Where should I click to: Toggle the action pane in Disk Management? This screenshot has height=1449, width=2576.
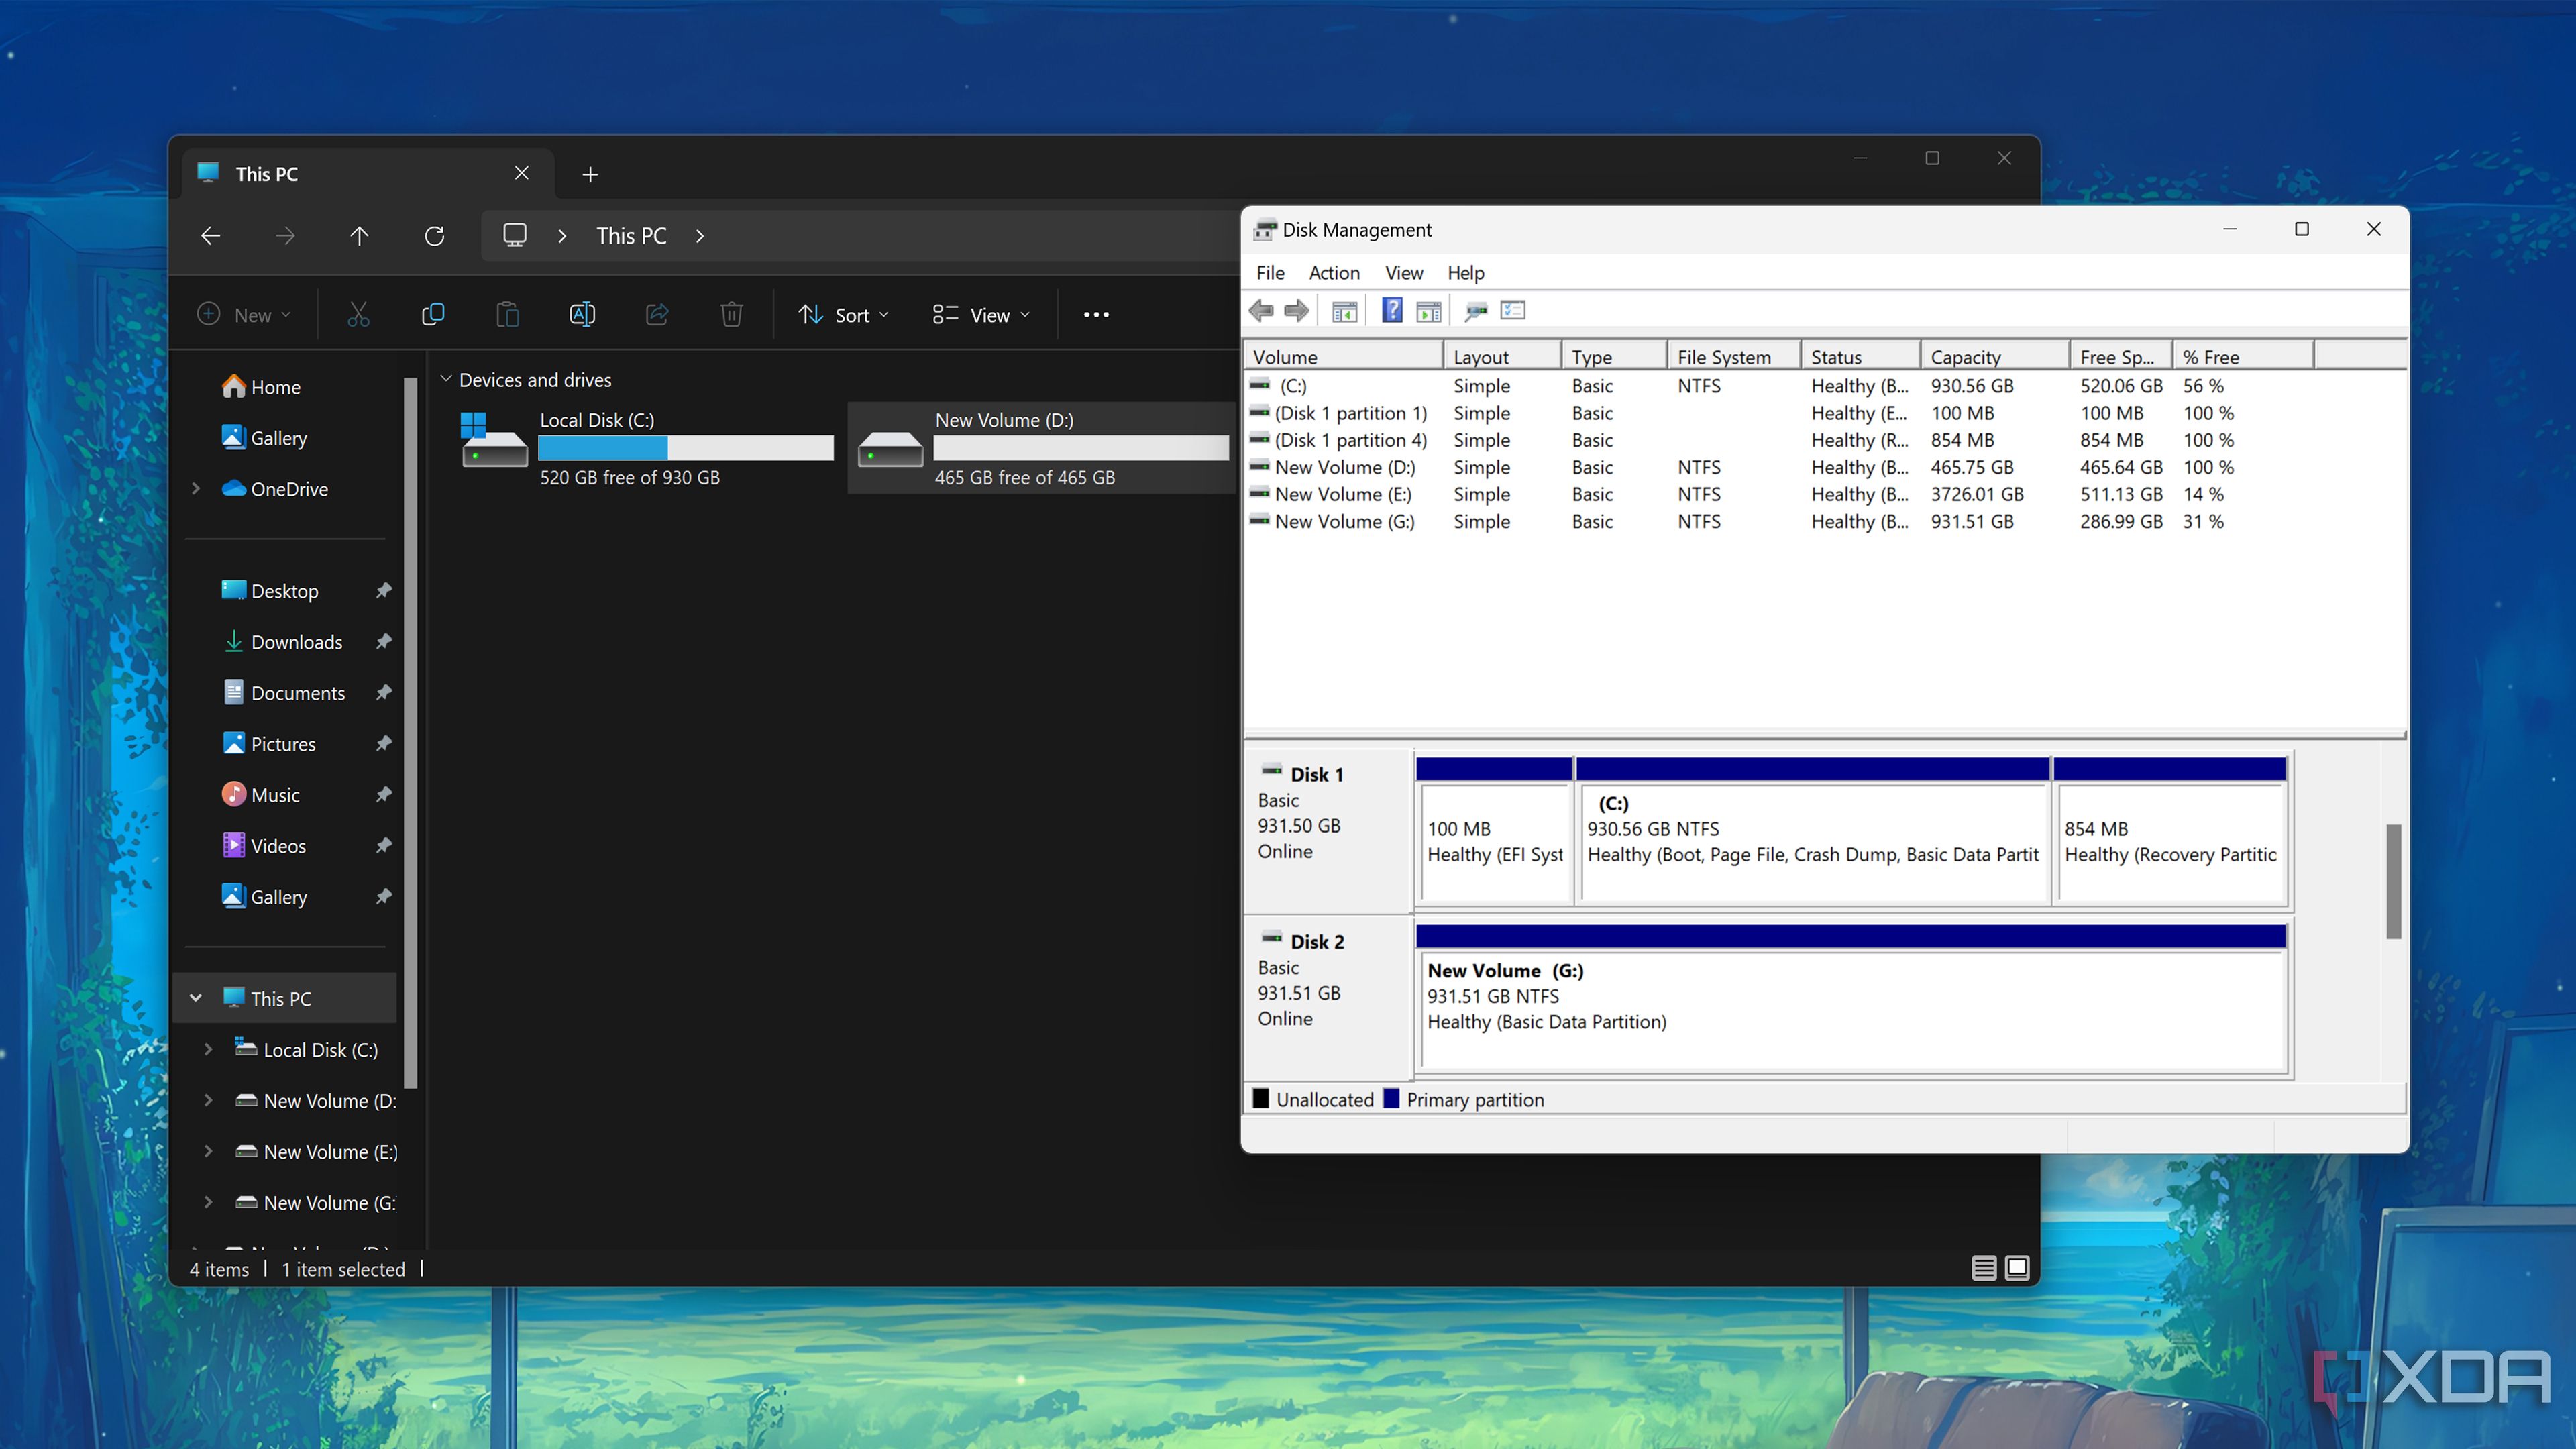point(1427,310)
